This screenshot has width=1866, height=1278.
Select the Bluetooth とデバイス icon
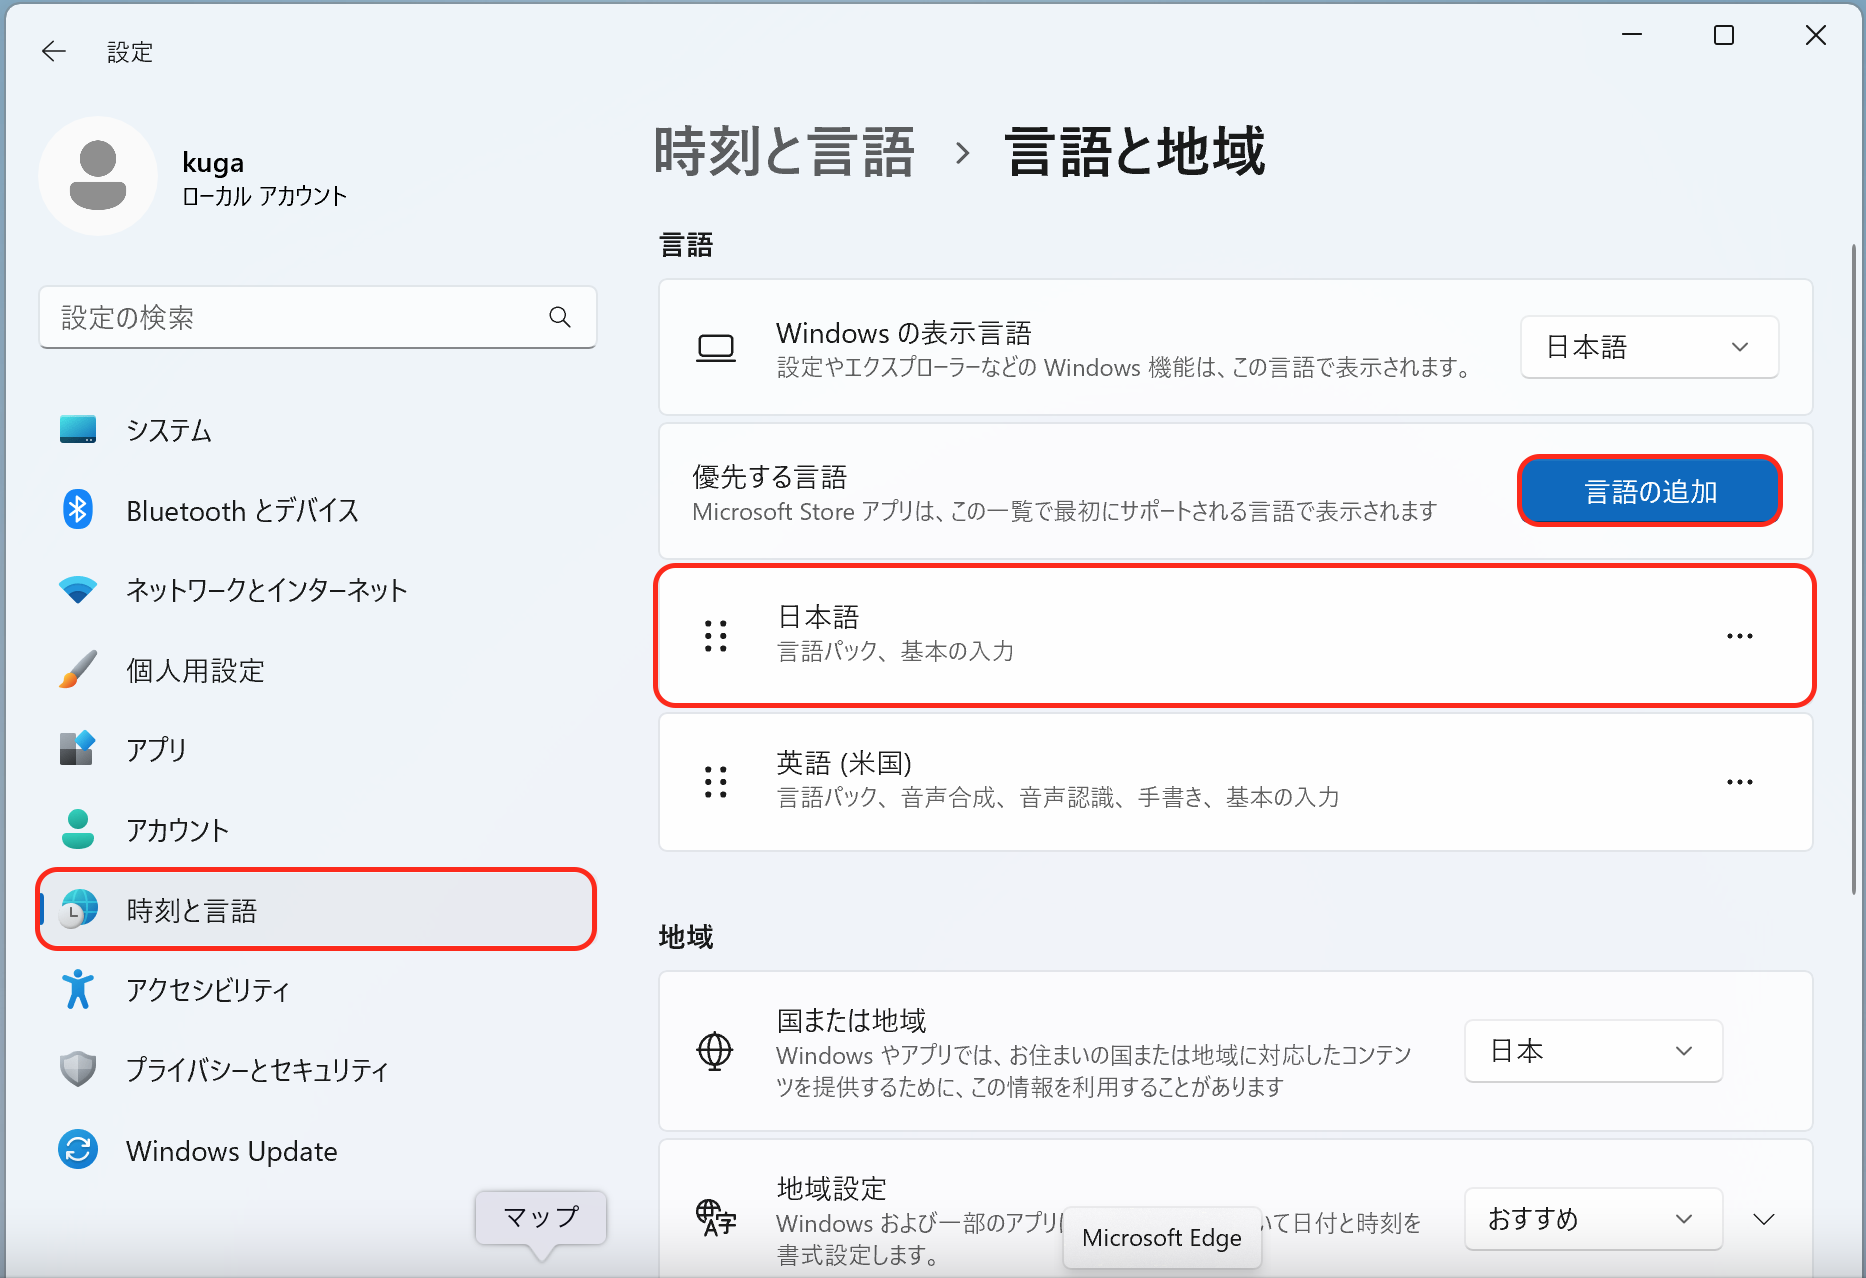point(78,510)
